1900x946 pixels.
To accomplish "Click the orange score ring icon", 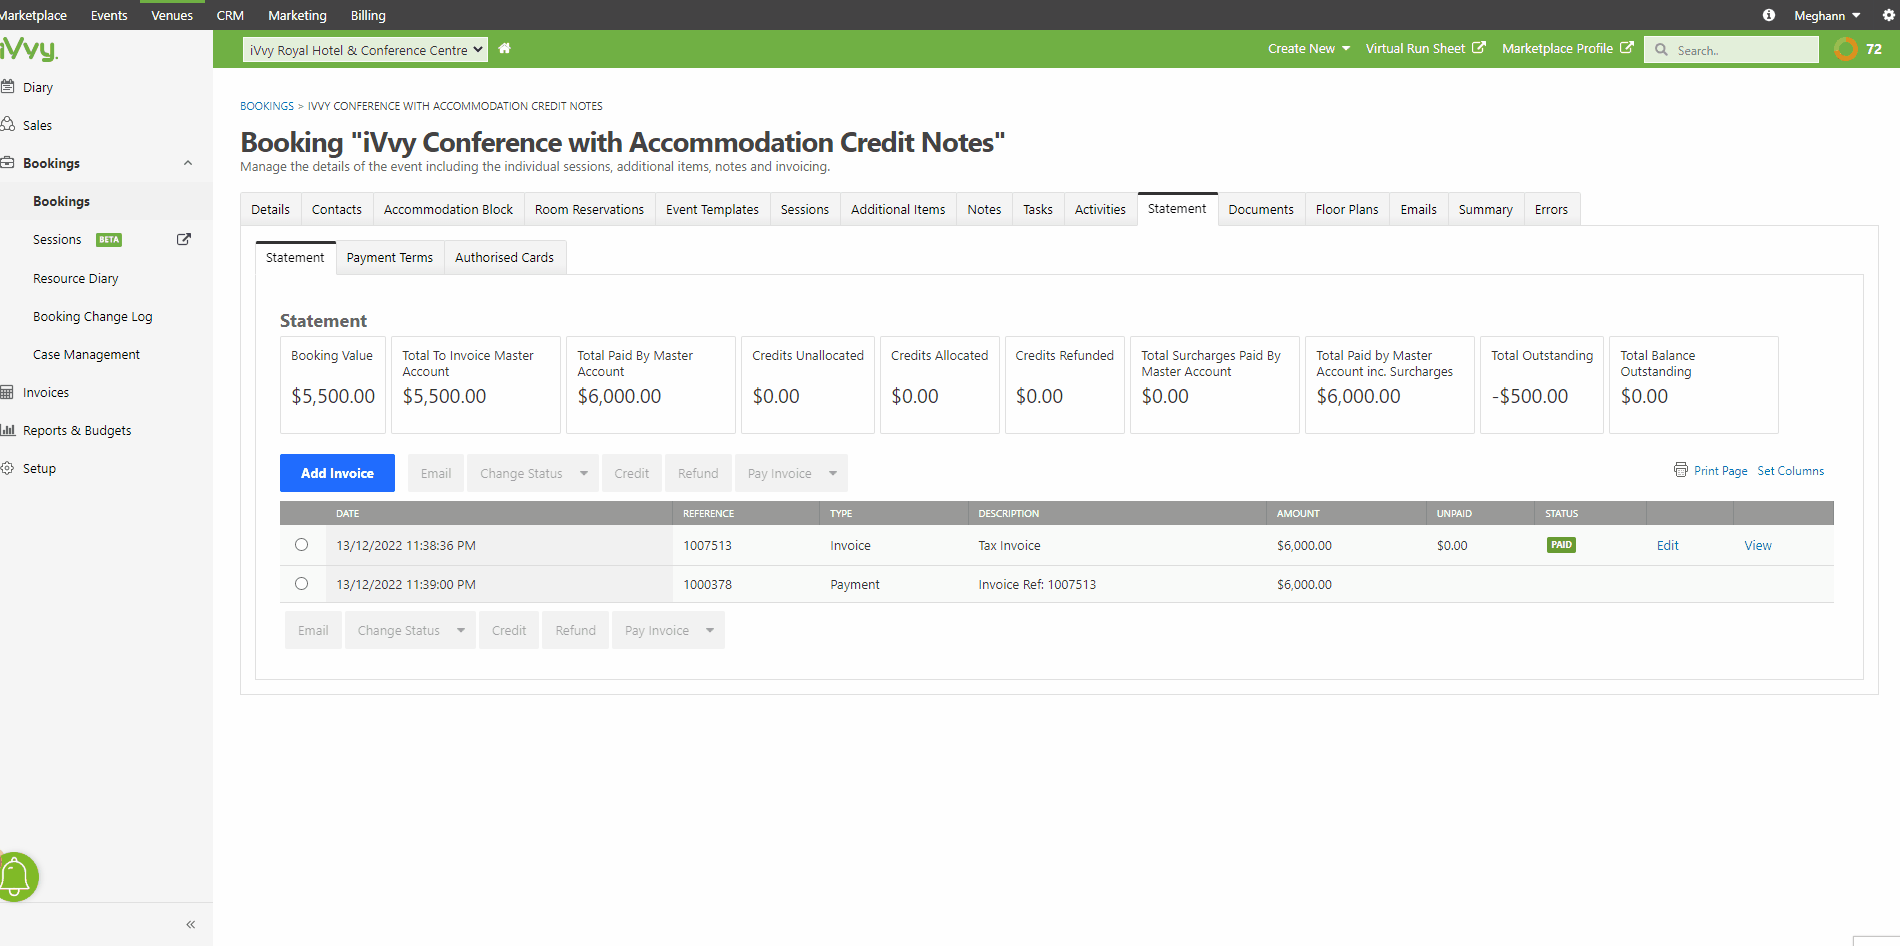I will pos(1846,49).
